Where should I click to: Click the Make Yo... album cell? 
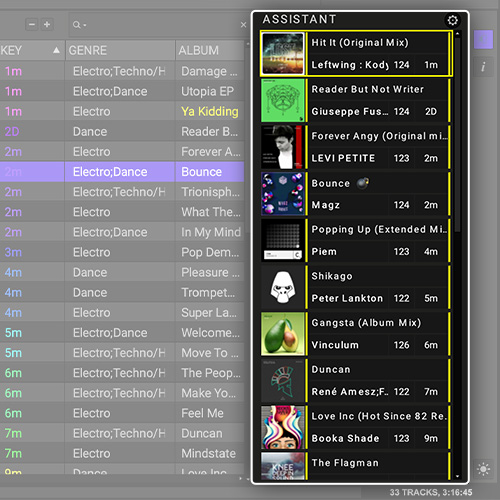[210, 393]
